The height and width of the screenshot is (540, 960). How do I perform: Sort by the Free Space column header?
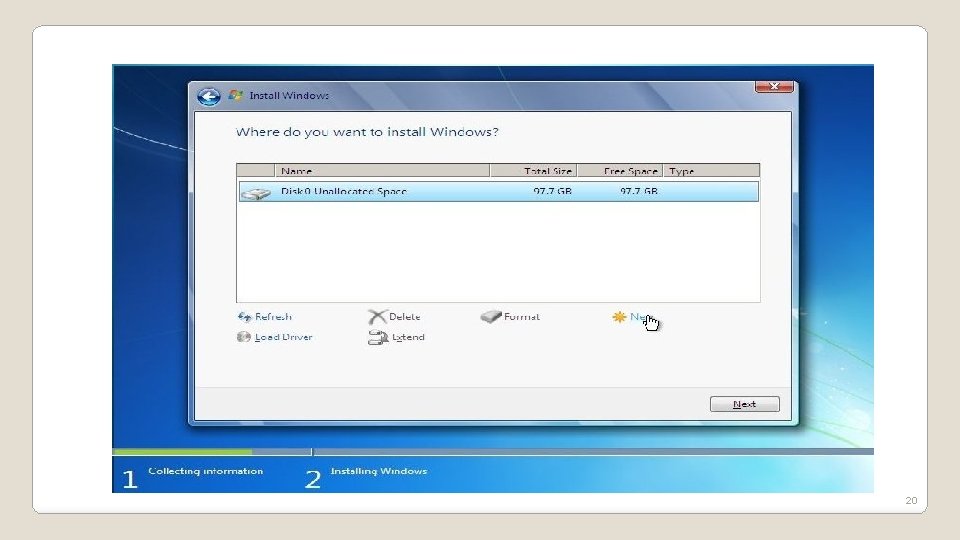click(620, 170)
